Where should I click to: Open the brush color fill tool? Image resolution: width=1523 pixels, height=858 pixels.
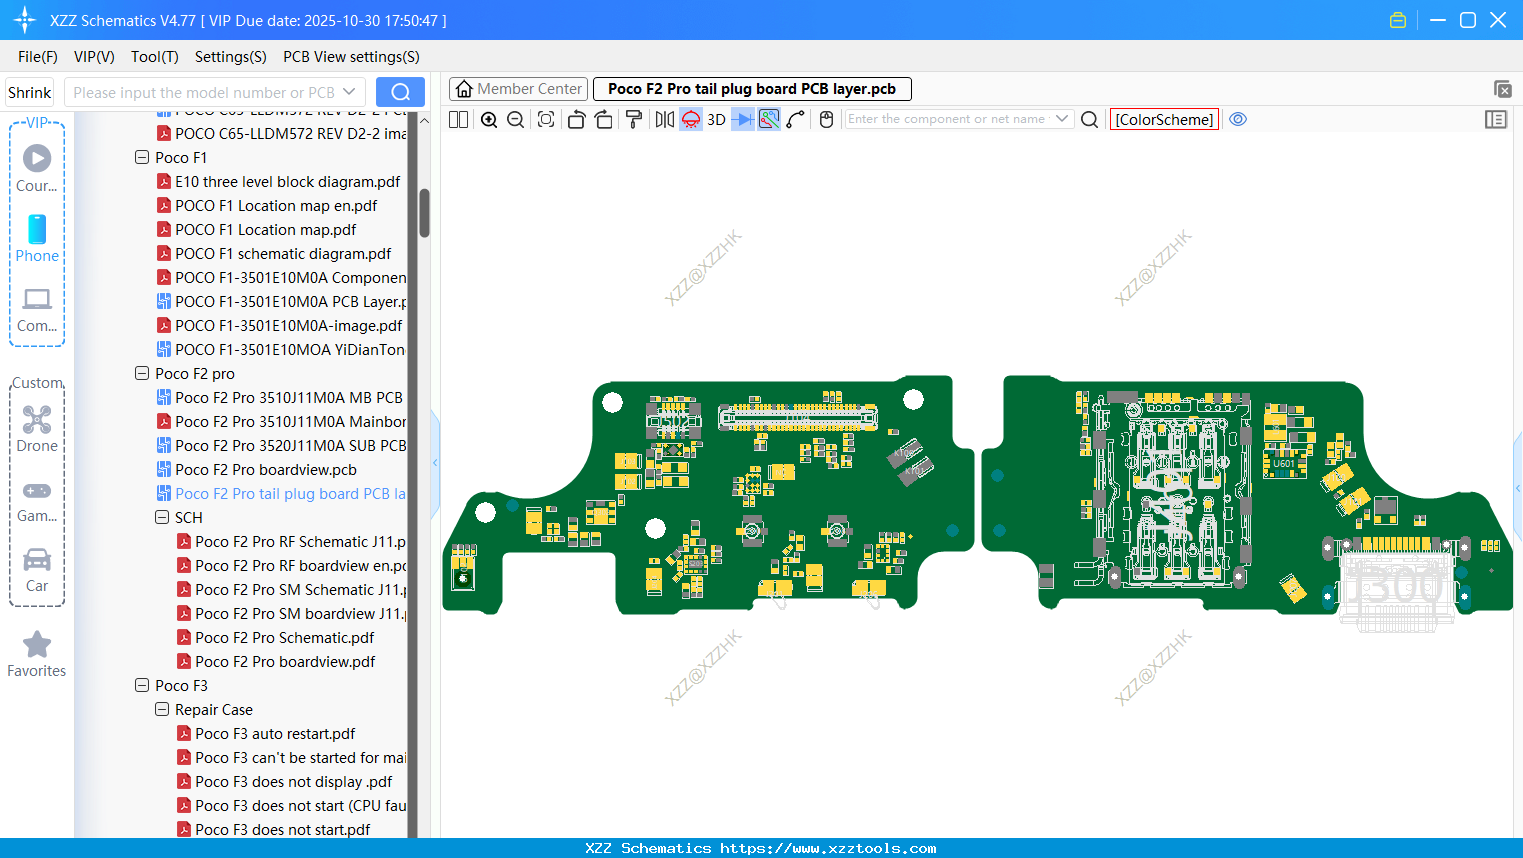(x=634, y=119)
